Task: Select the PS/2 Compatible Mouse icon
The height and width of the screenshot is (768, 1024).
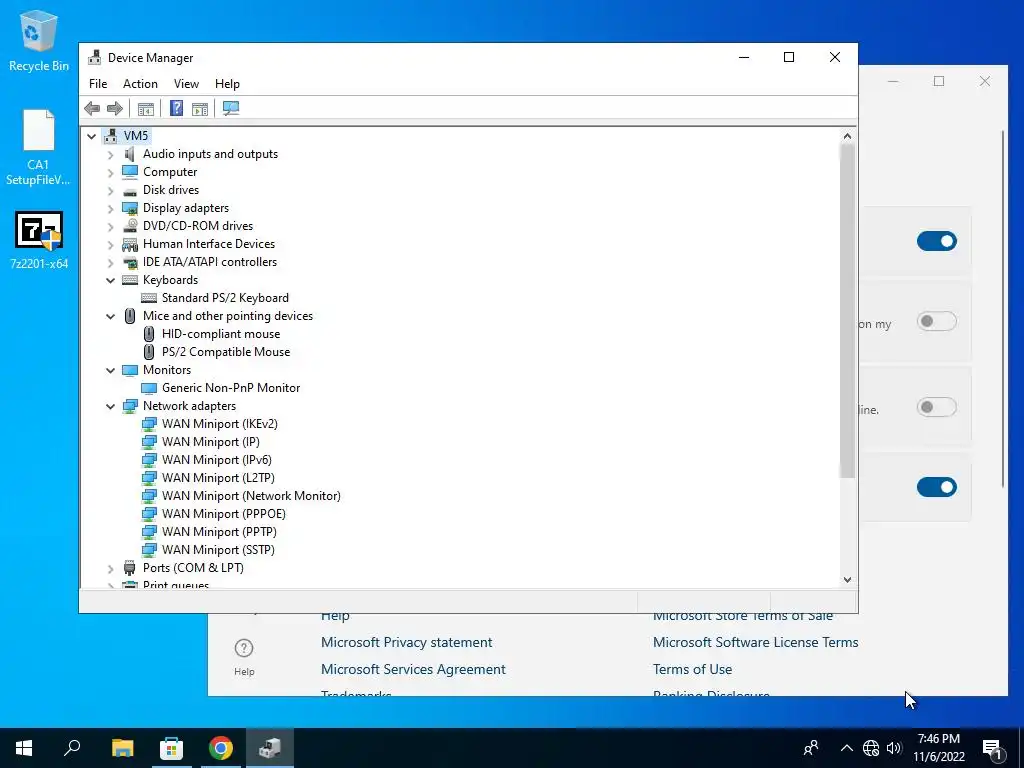Action: click(149, 352)
